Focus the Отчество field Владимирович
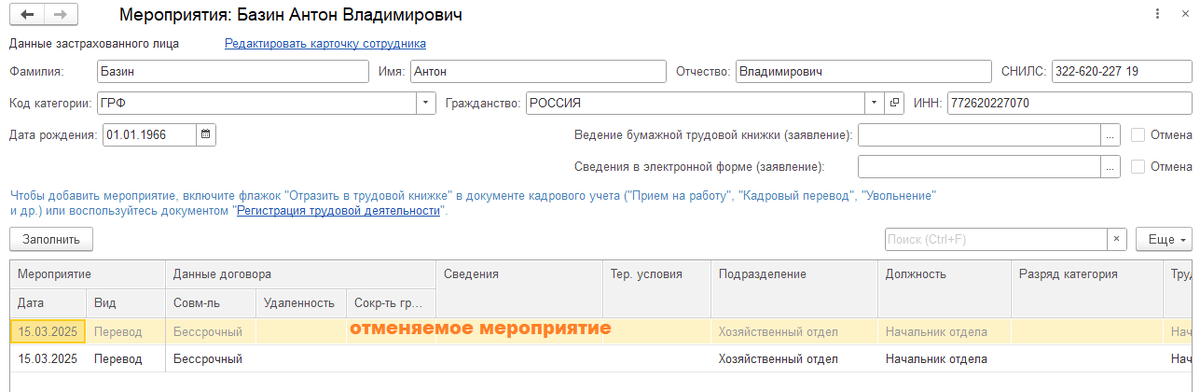 863,71
